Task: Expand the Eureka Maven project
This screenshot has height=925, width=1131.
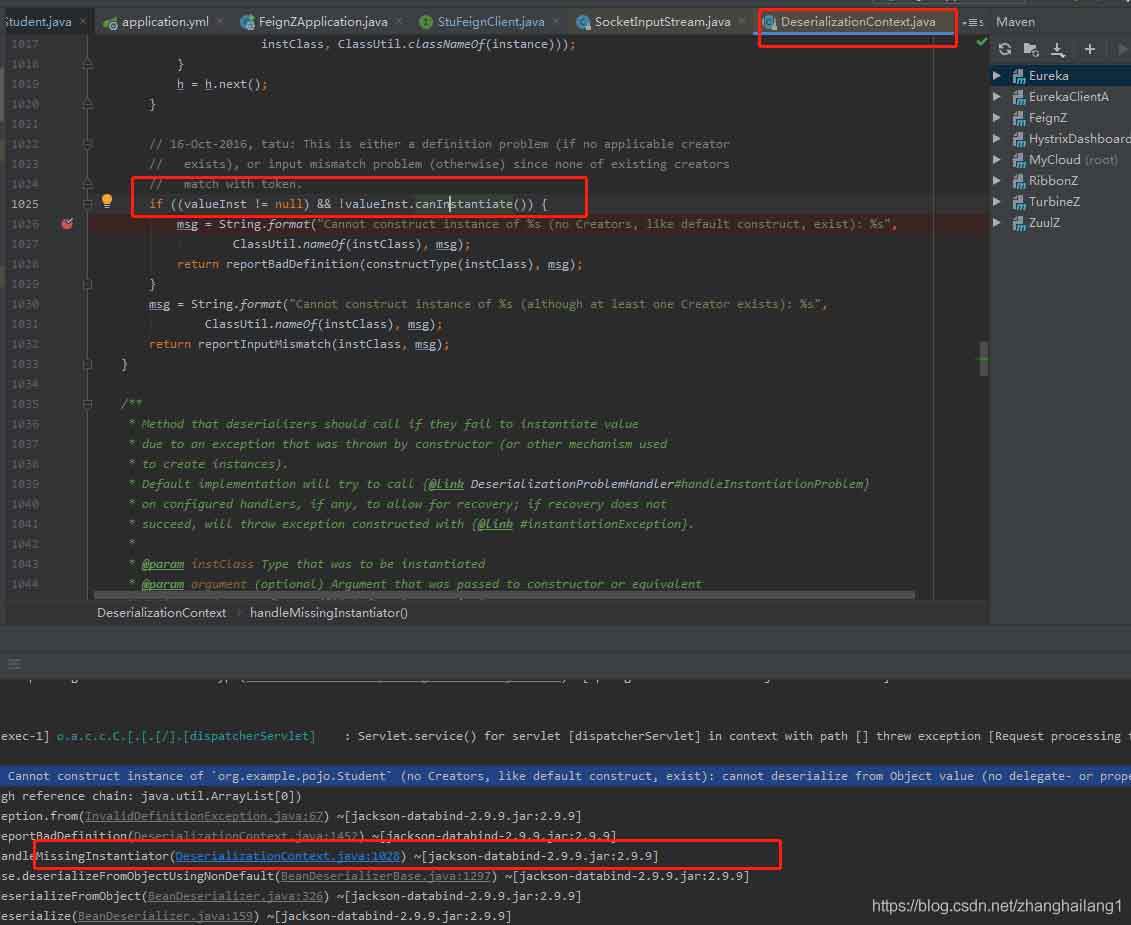Action: point(997,76)
